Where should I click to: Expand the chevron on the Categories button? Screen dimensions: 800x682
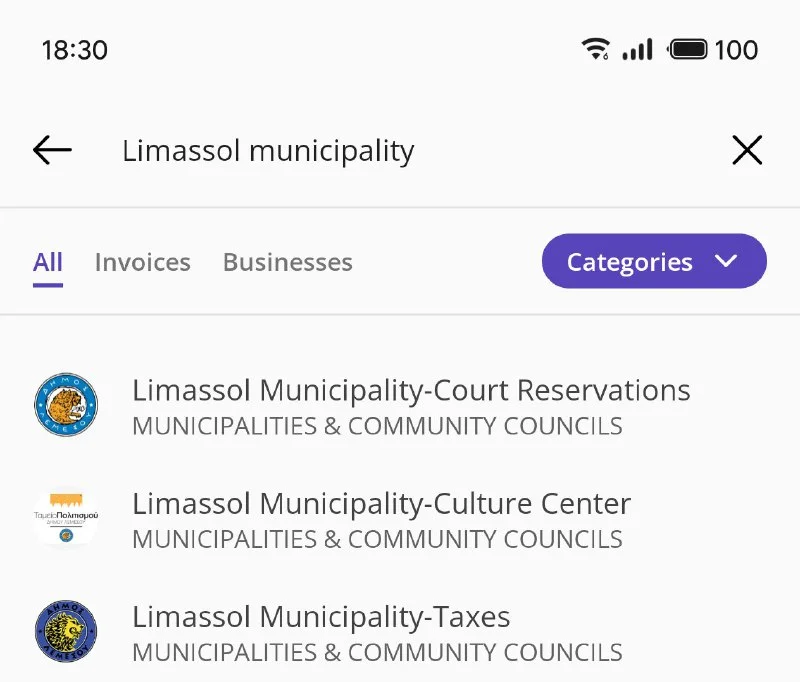pos(727,262)
